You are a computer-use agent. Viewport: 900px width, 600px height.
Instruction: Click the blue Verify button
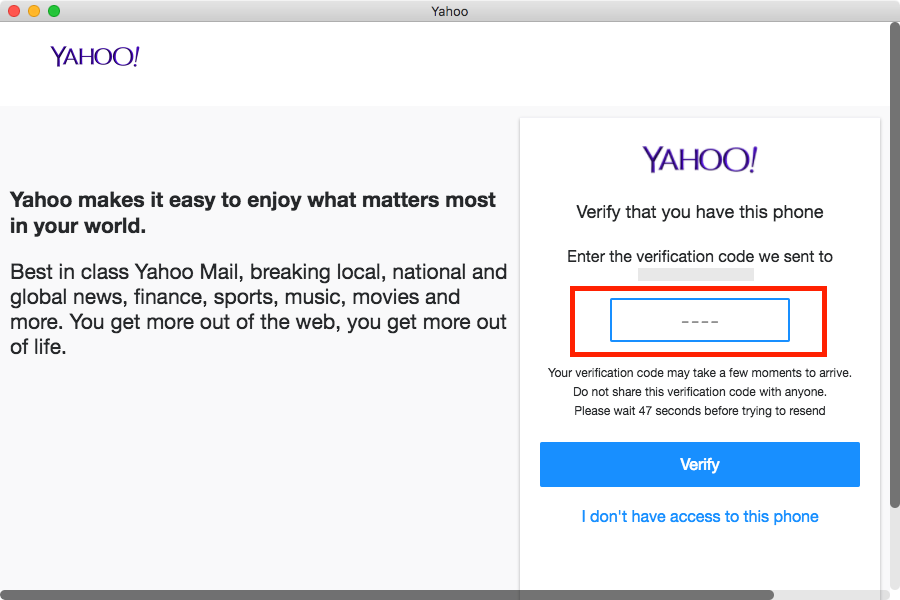(x=700, y=464)
